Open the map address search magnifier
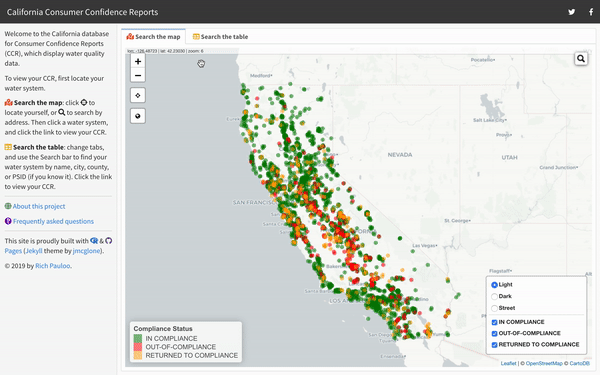This screenshot has height=375, width=600. point(581,59)
